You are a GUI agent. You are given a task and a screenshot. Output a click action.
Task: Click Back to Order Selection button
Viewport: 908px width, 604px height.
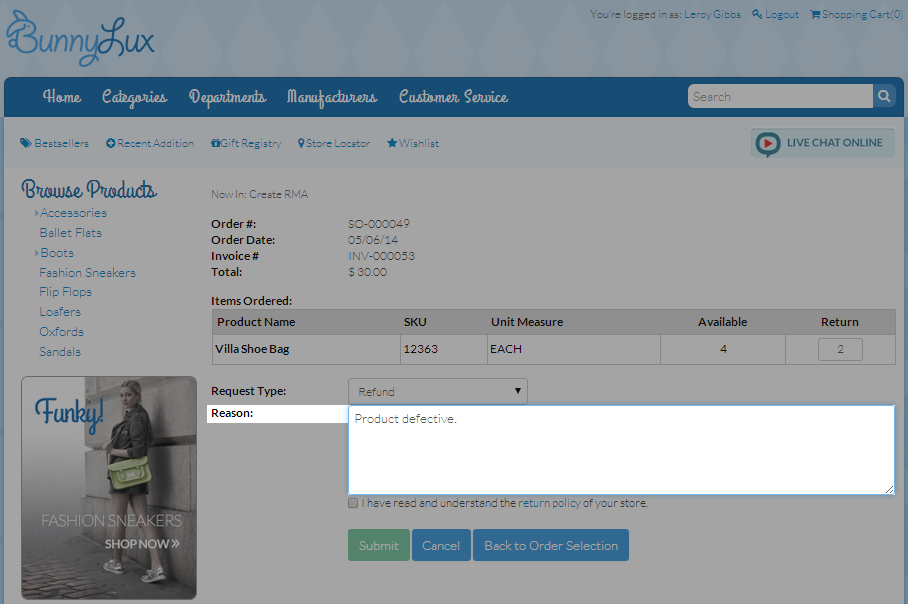(x=550, y=545)
